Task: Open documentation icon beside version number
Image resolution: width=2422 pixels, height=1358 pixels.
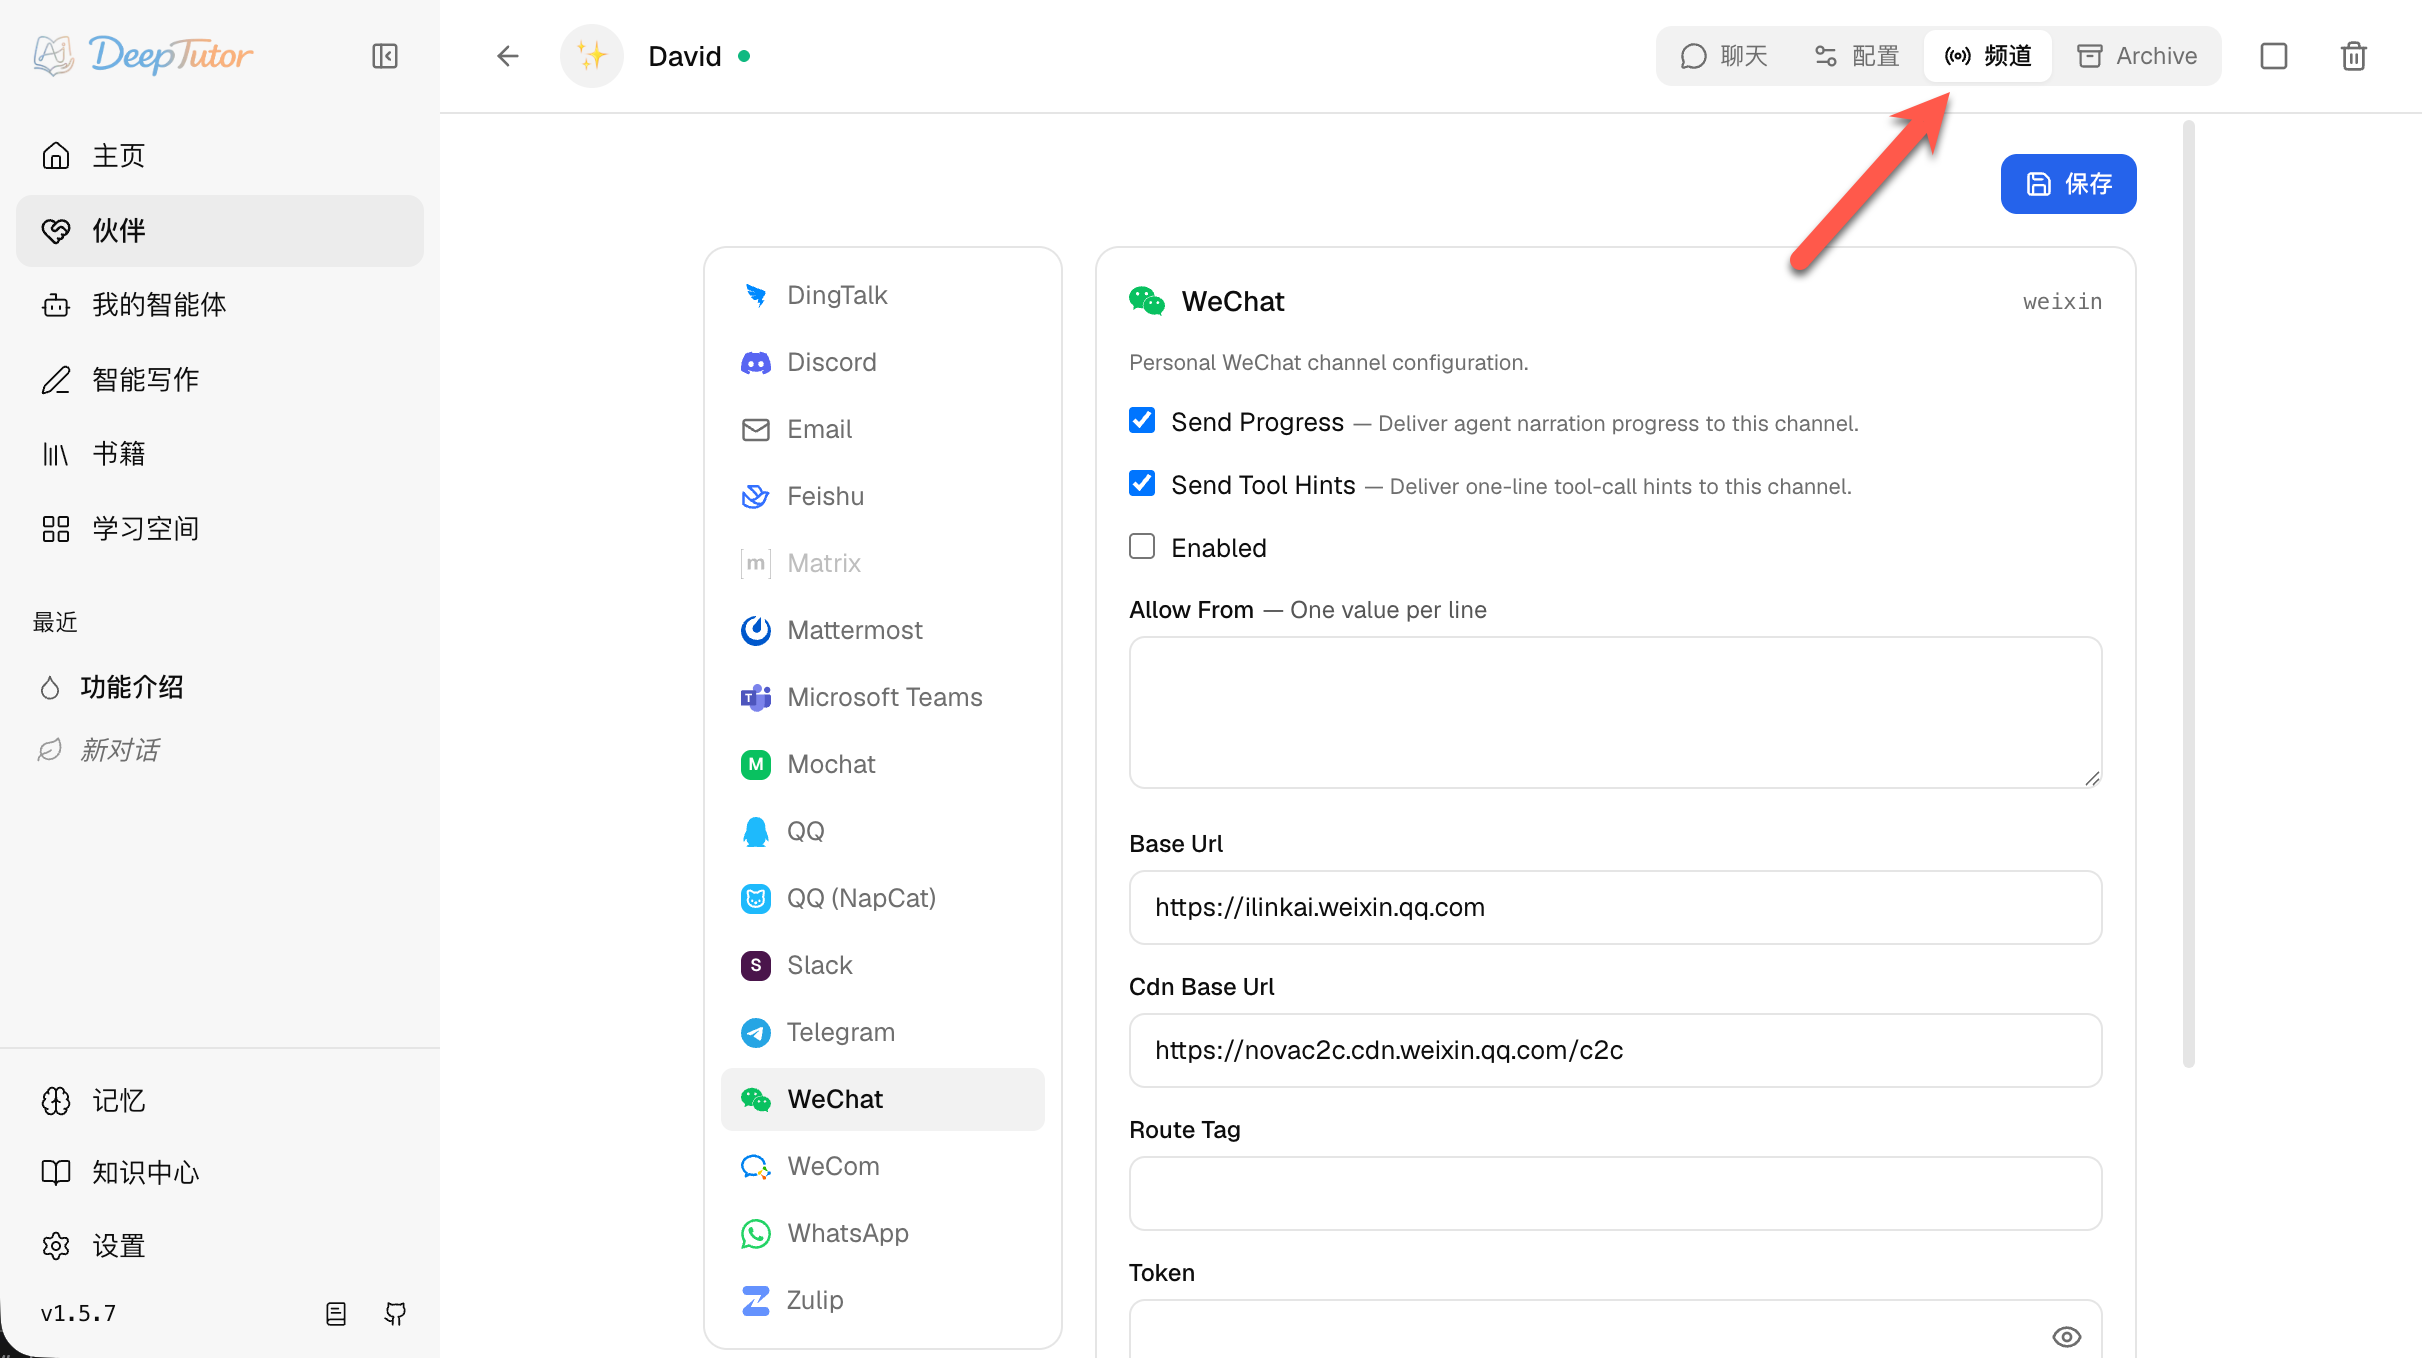Action: (x=336, y=1313)
